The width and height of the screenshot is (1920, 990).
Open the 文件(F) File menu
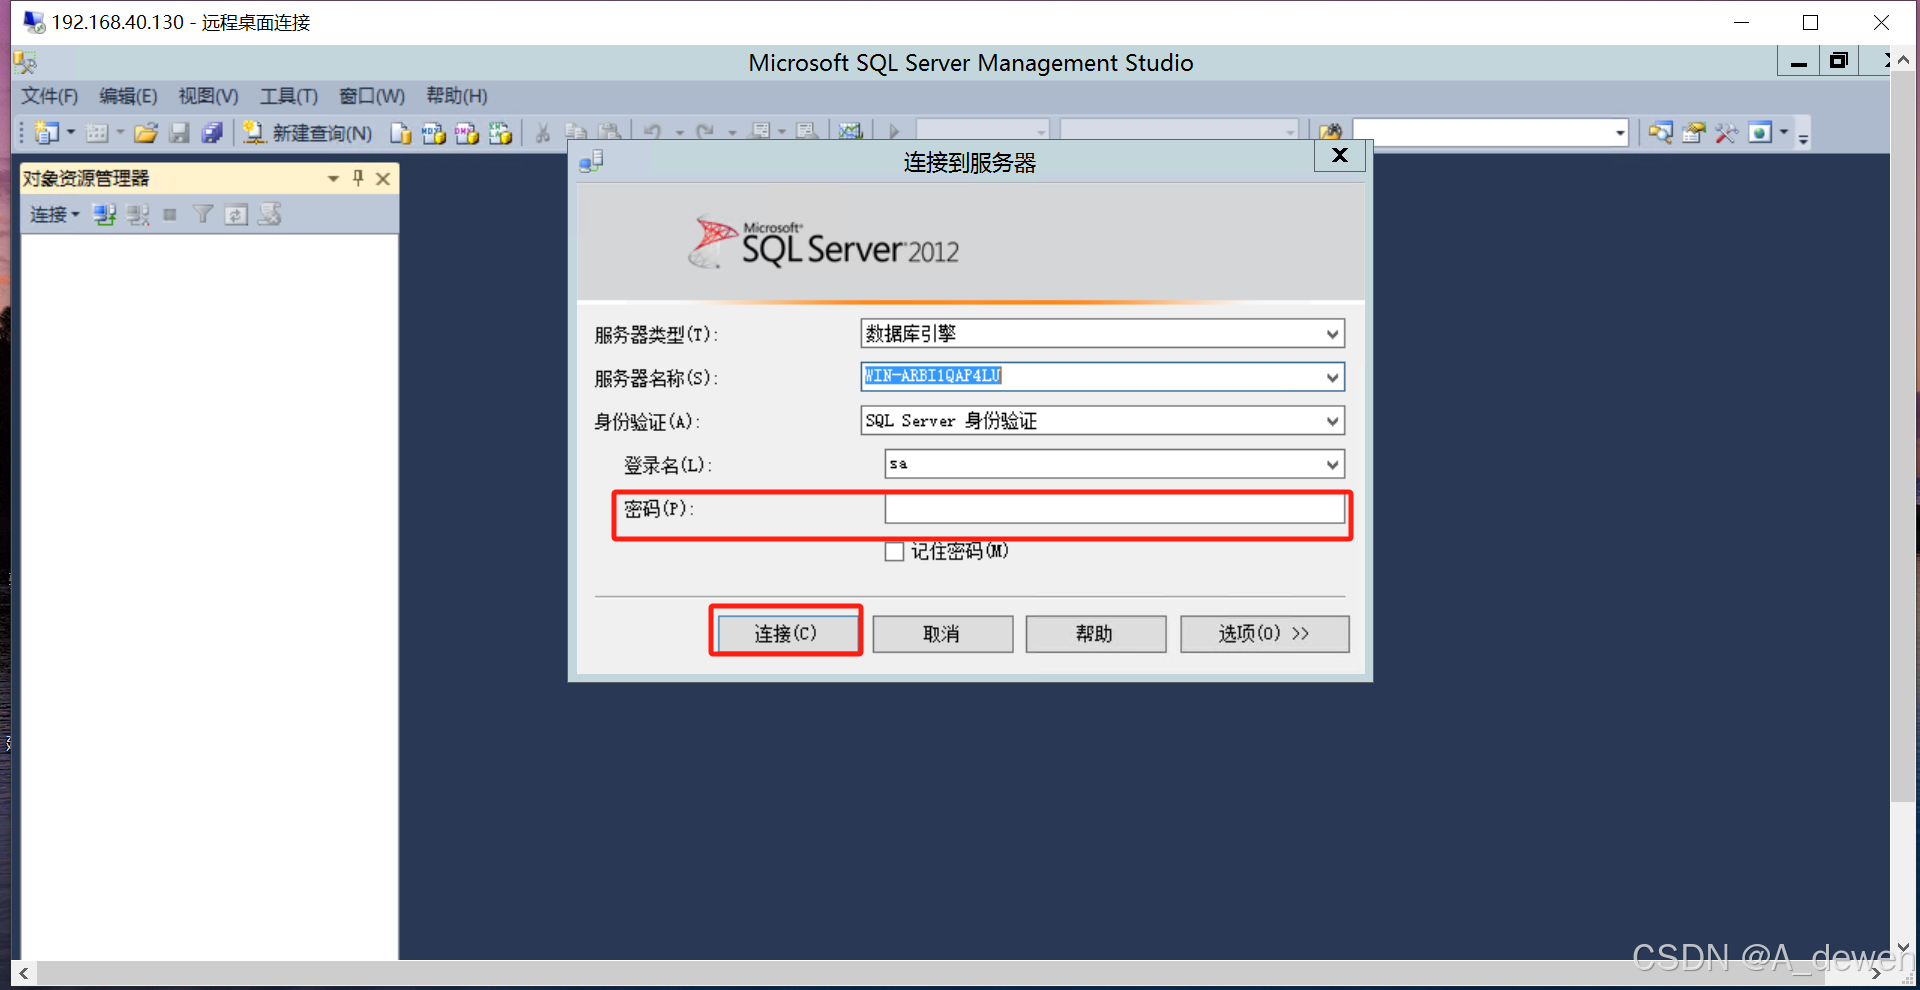click(50, 96)
